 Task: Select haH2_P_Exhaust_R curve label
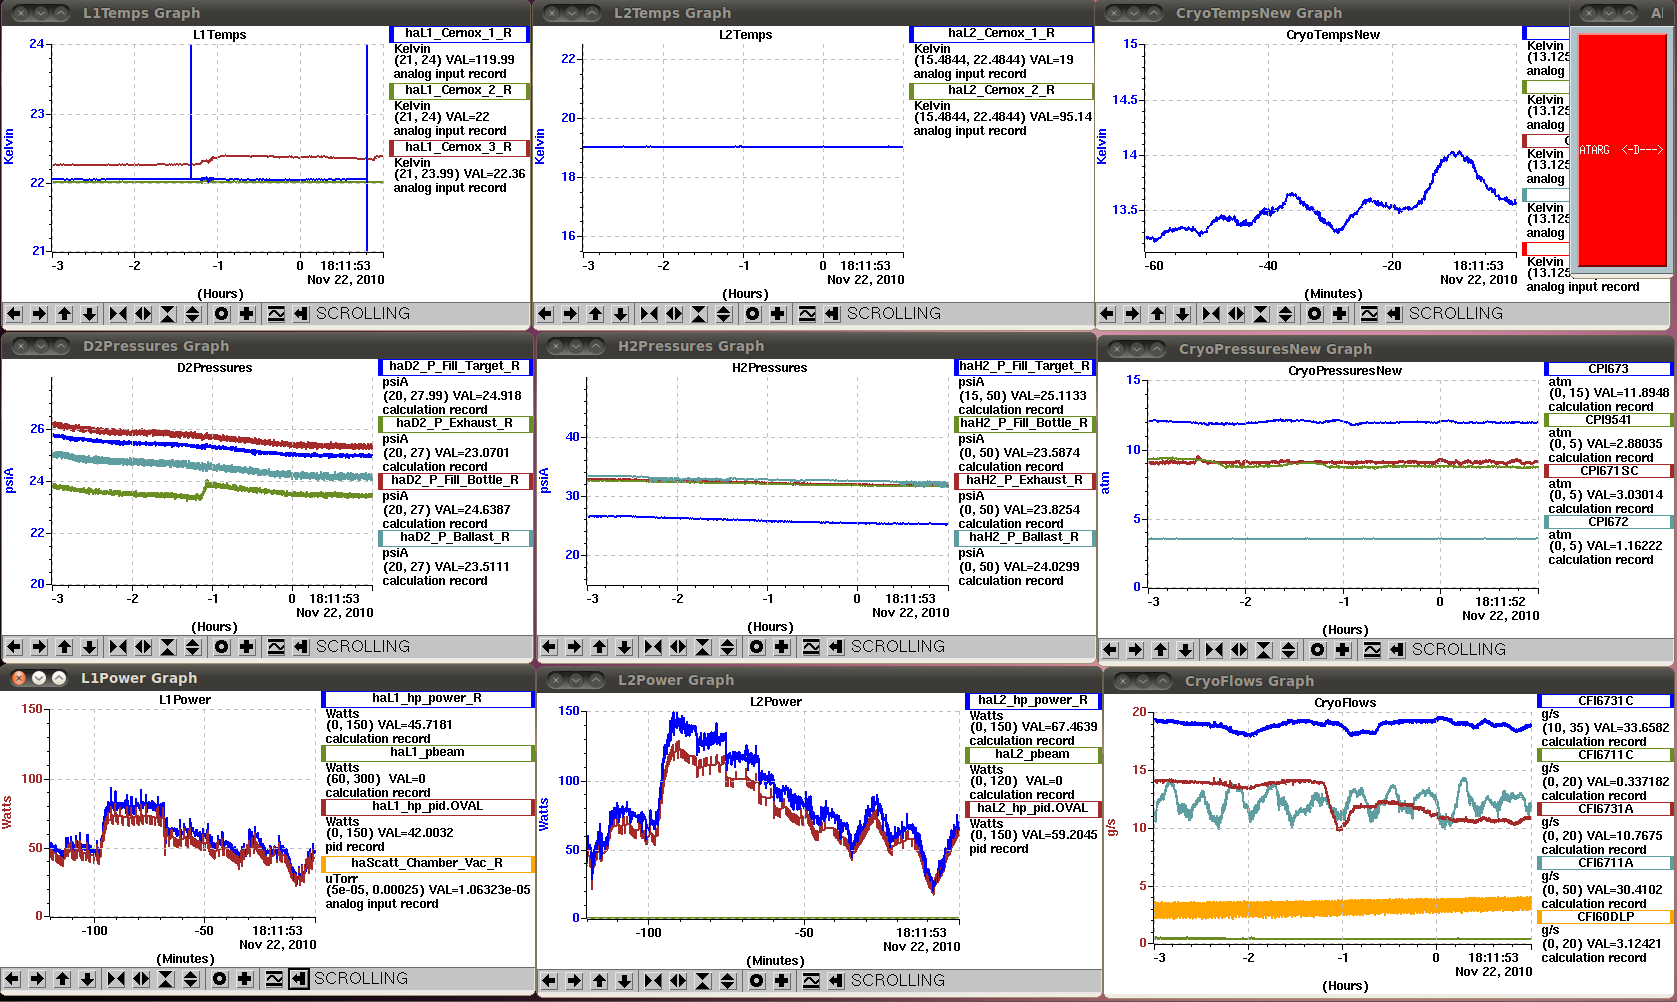coord(1024,480)
